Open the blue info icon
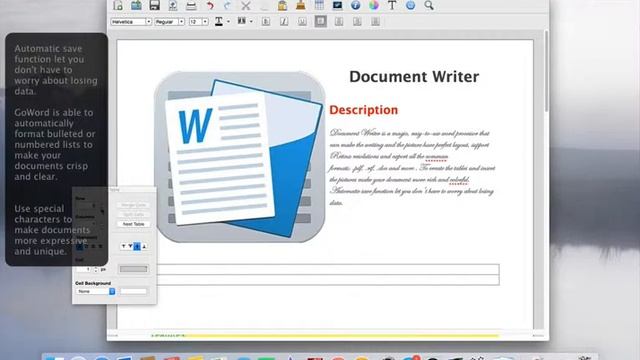Screen dimensions: 640x360 pyautogui.click(x=356, y=5)
